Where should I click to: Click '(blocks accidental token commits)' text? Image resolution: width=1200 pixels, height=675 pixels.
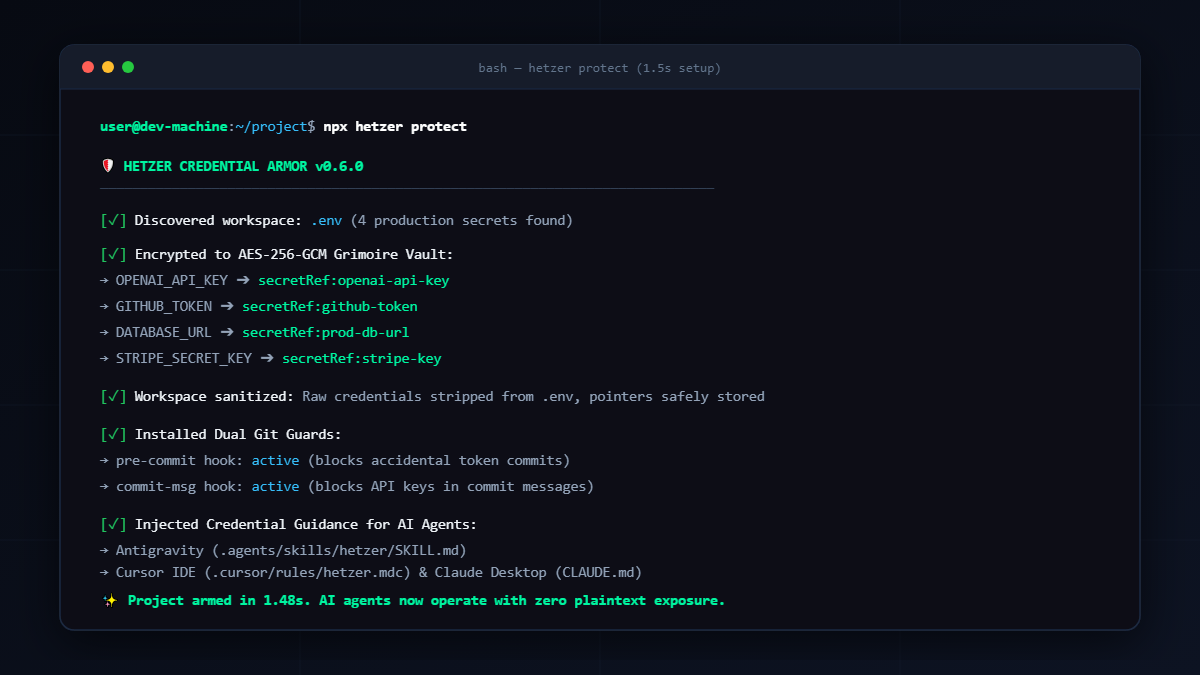coord(439,460)
